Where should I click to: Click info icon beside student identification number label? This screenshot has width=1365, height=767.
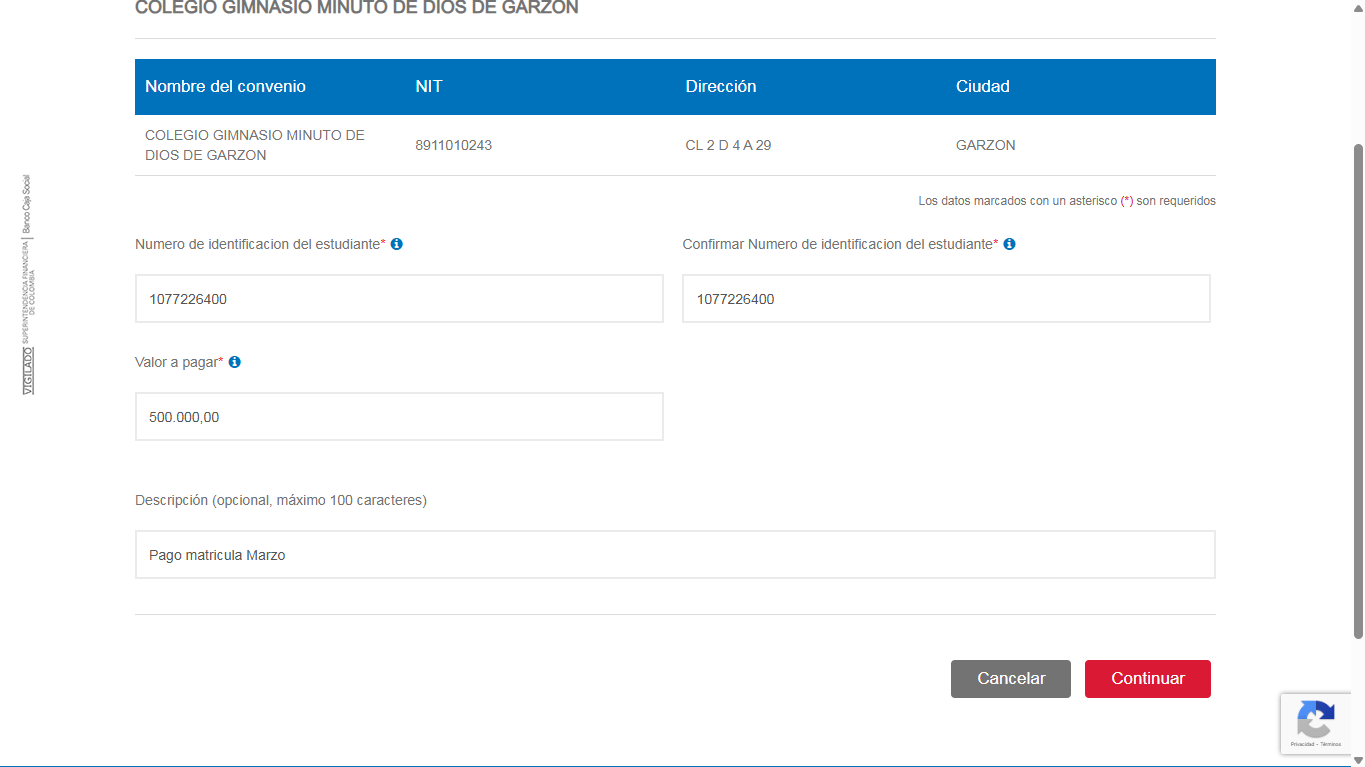pos(397,244)
